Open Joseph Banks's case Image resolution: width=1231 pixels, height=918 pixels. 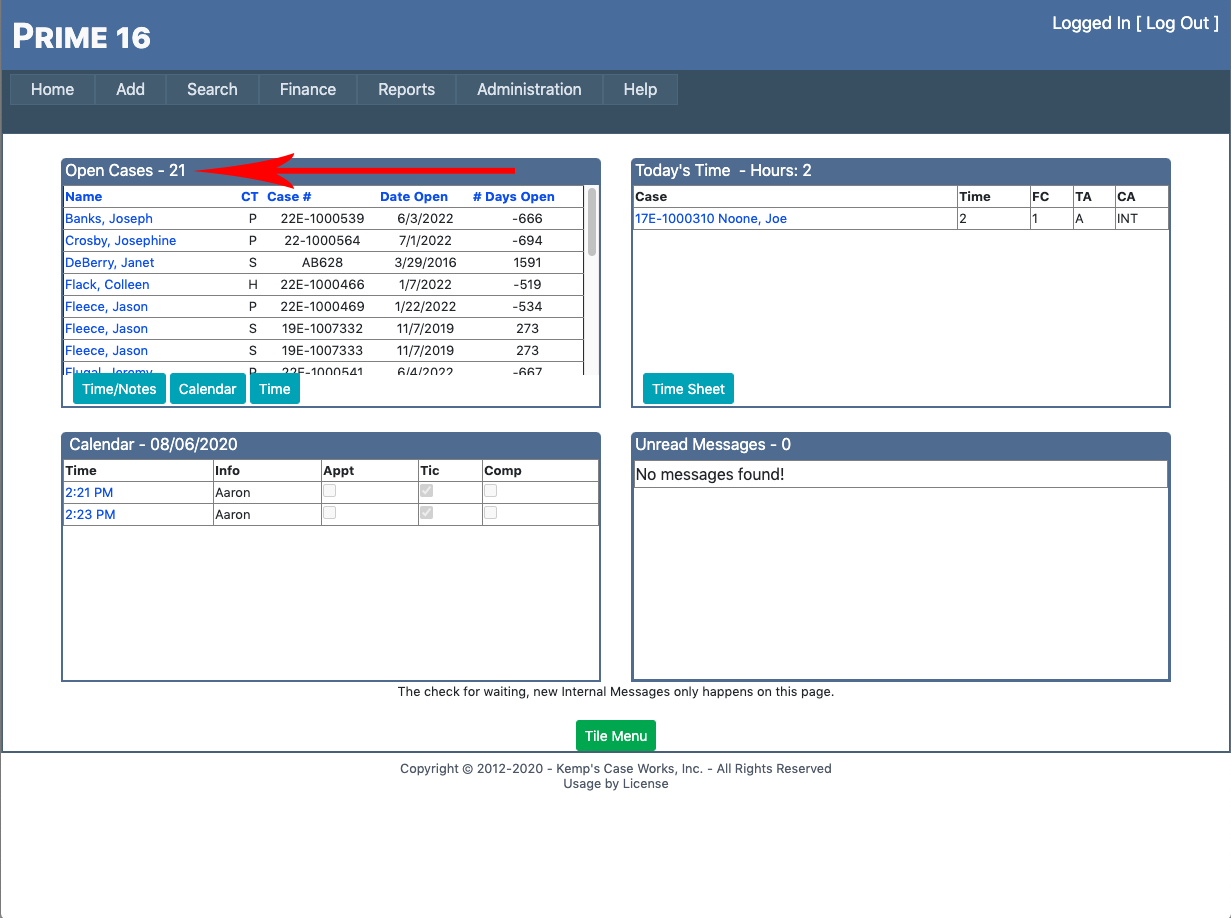pos(109,219)
